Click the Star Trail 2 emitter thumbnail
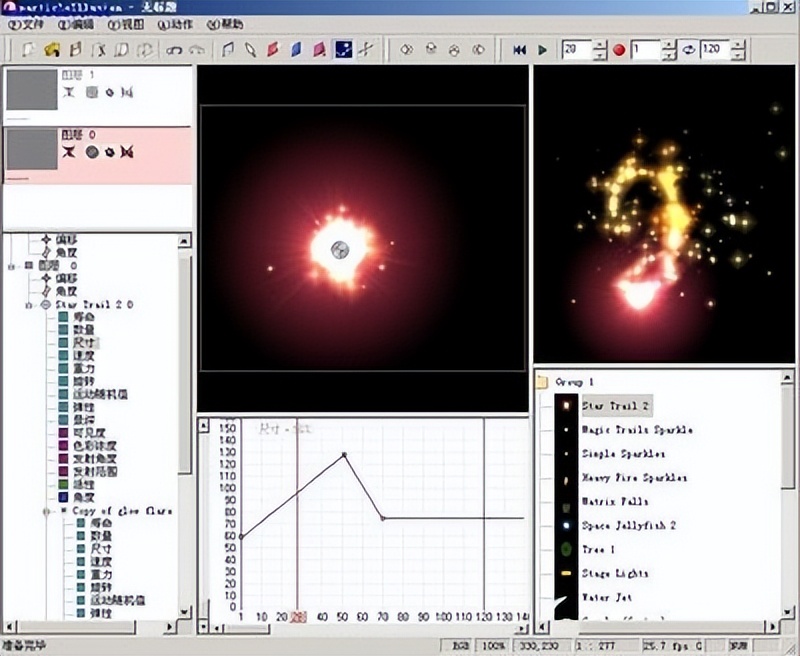 (x=567, y=406)
